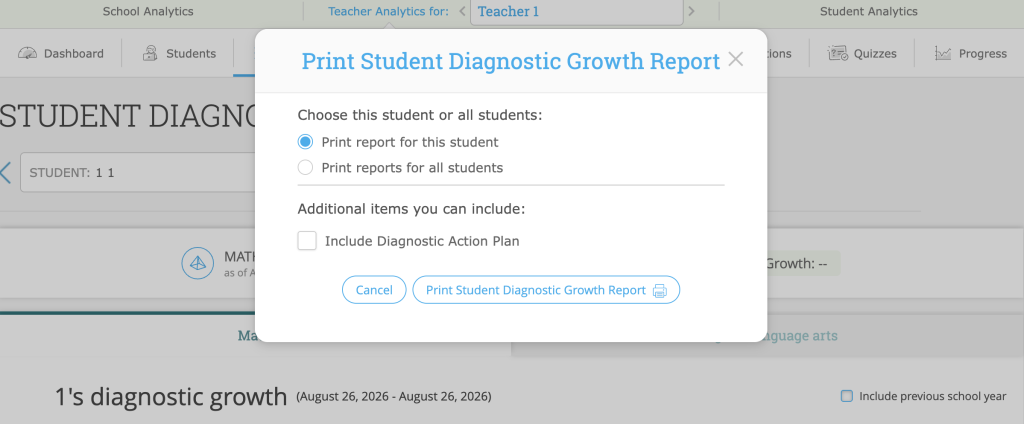The width and height of the screenshot is (1024, 424).
Task: Open the Progress menu item
Action: pos(970,54)
